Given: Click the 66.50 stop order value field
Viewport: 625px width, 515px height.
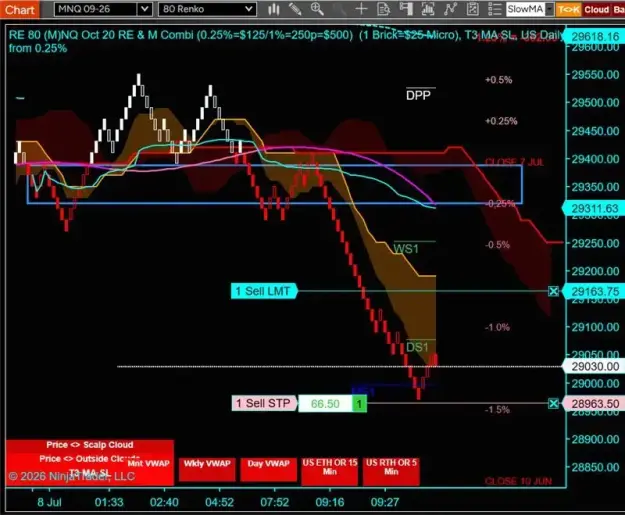Looking at the screenshot, I should pos(325,404).
